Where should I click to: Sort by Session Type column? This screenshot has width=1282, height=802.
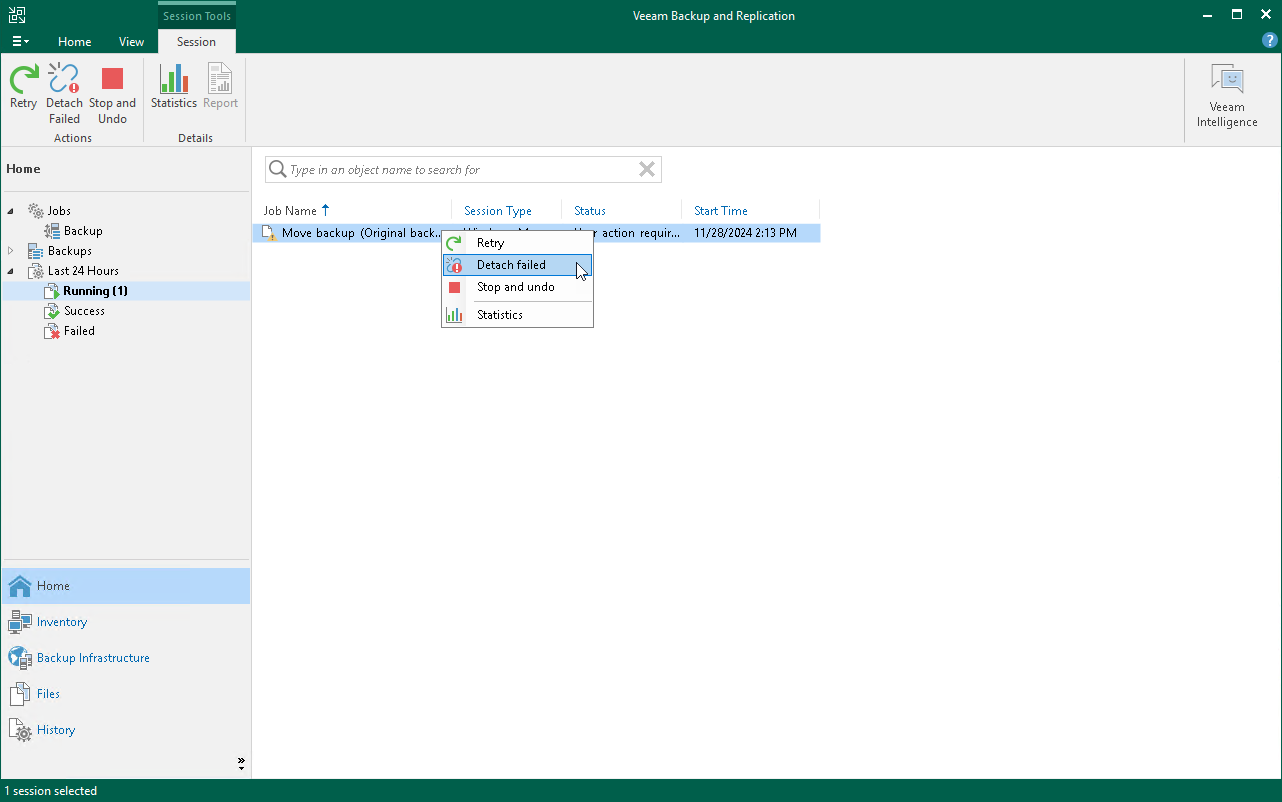click(498, 211)
